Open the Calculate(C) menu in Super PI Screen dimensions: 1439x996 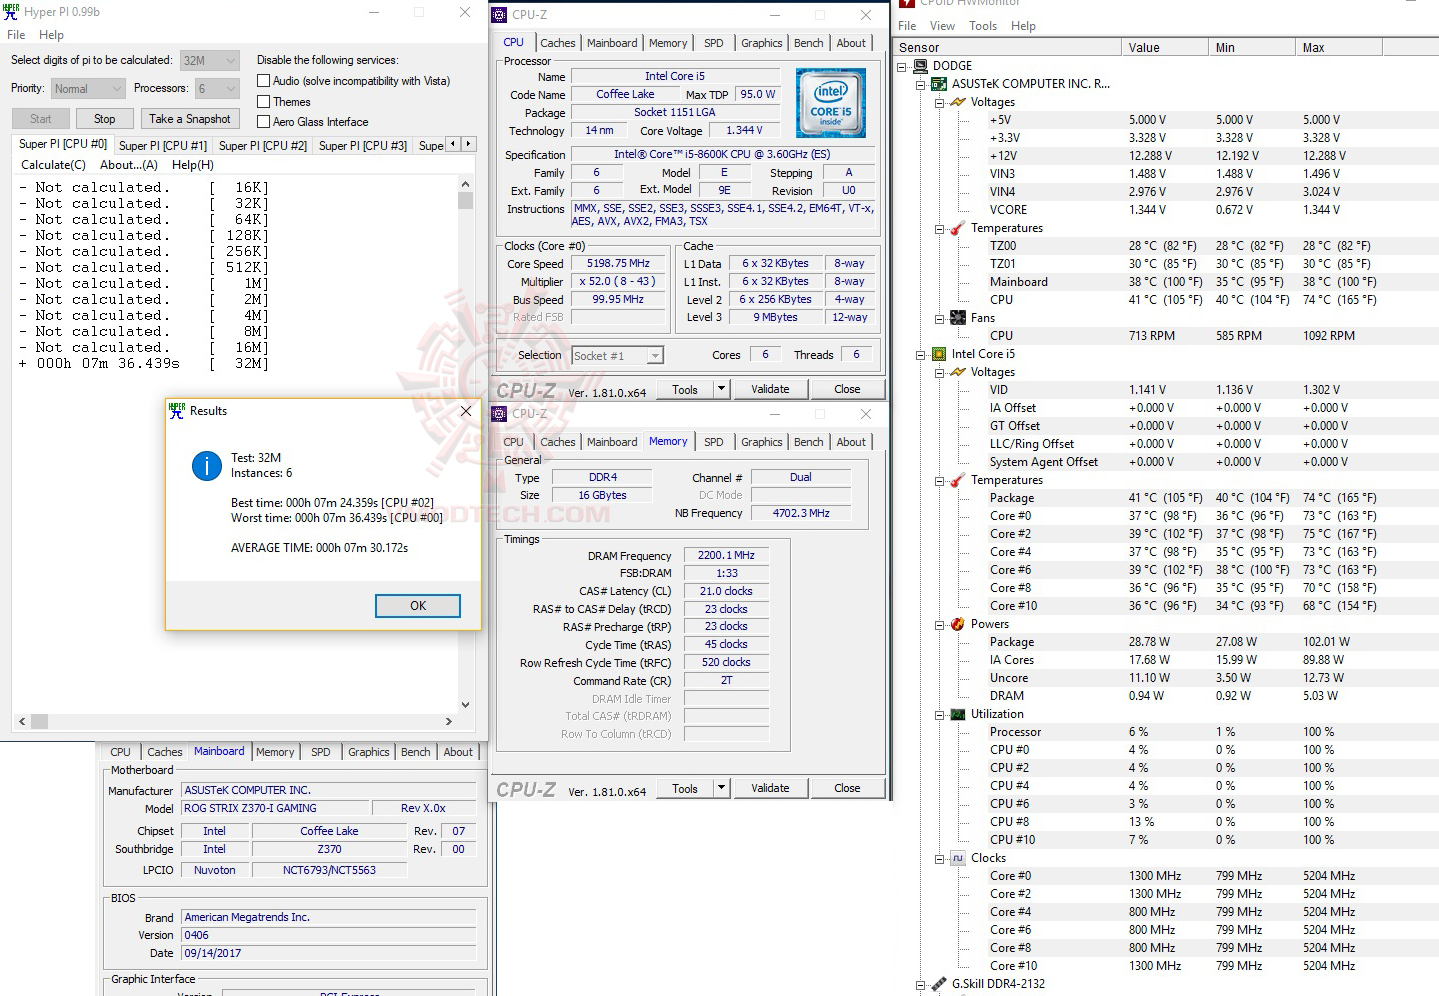[54, 165]
